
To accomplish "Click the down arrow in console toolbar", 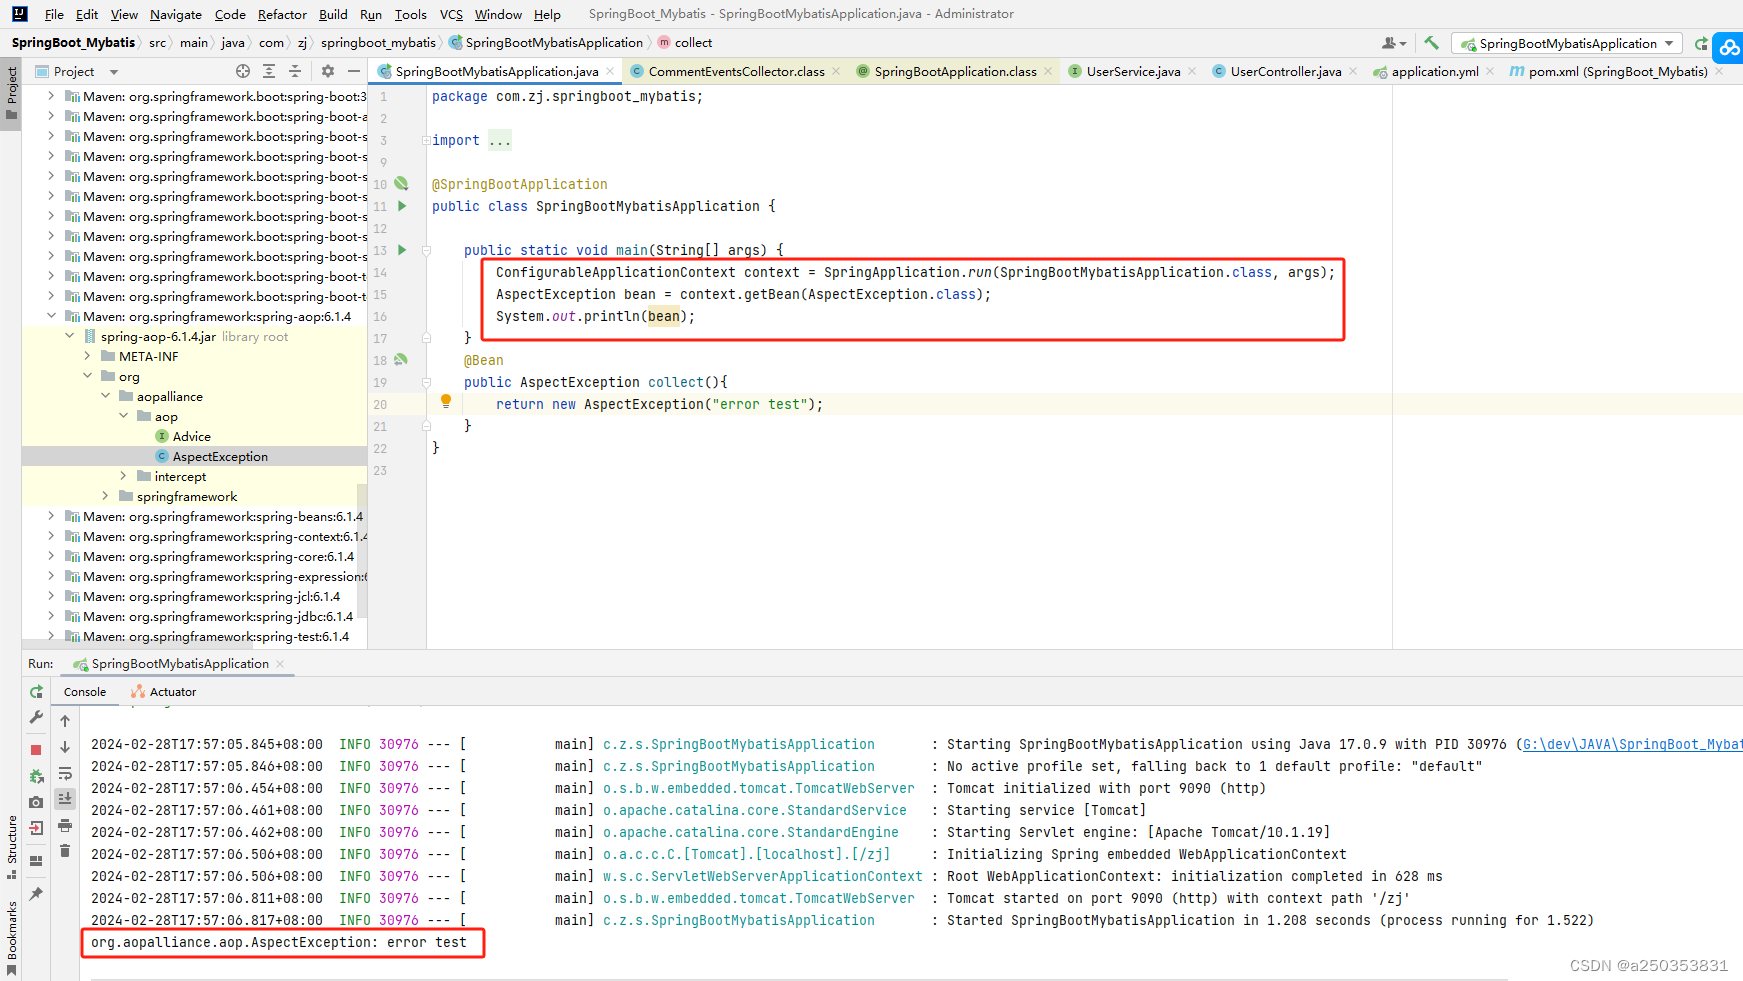I will tap(65, 747).
